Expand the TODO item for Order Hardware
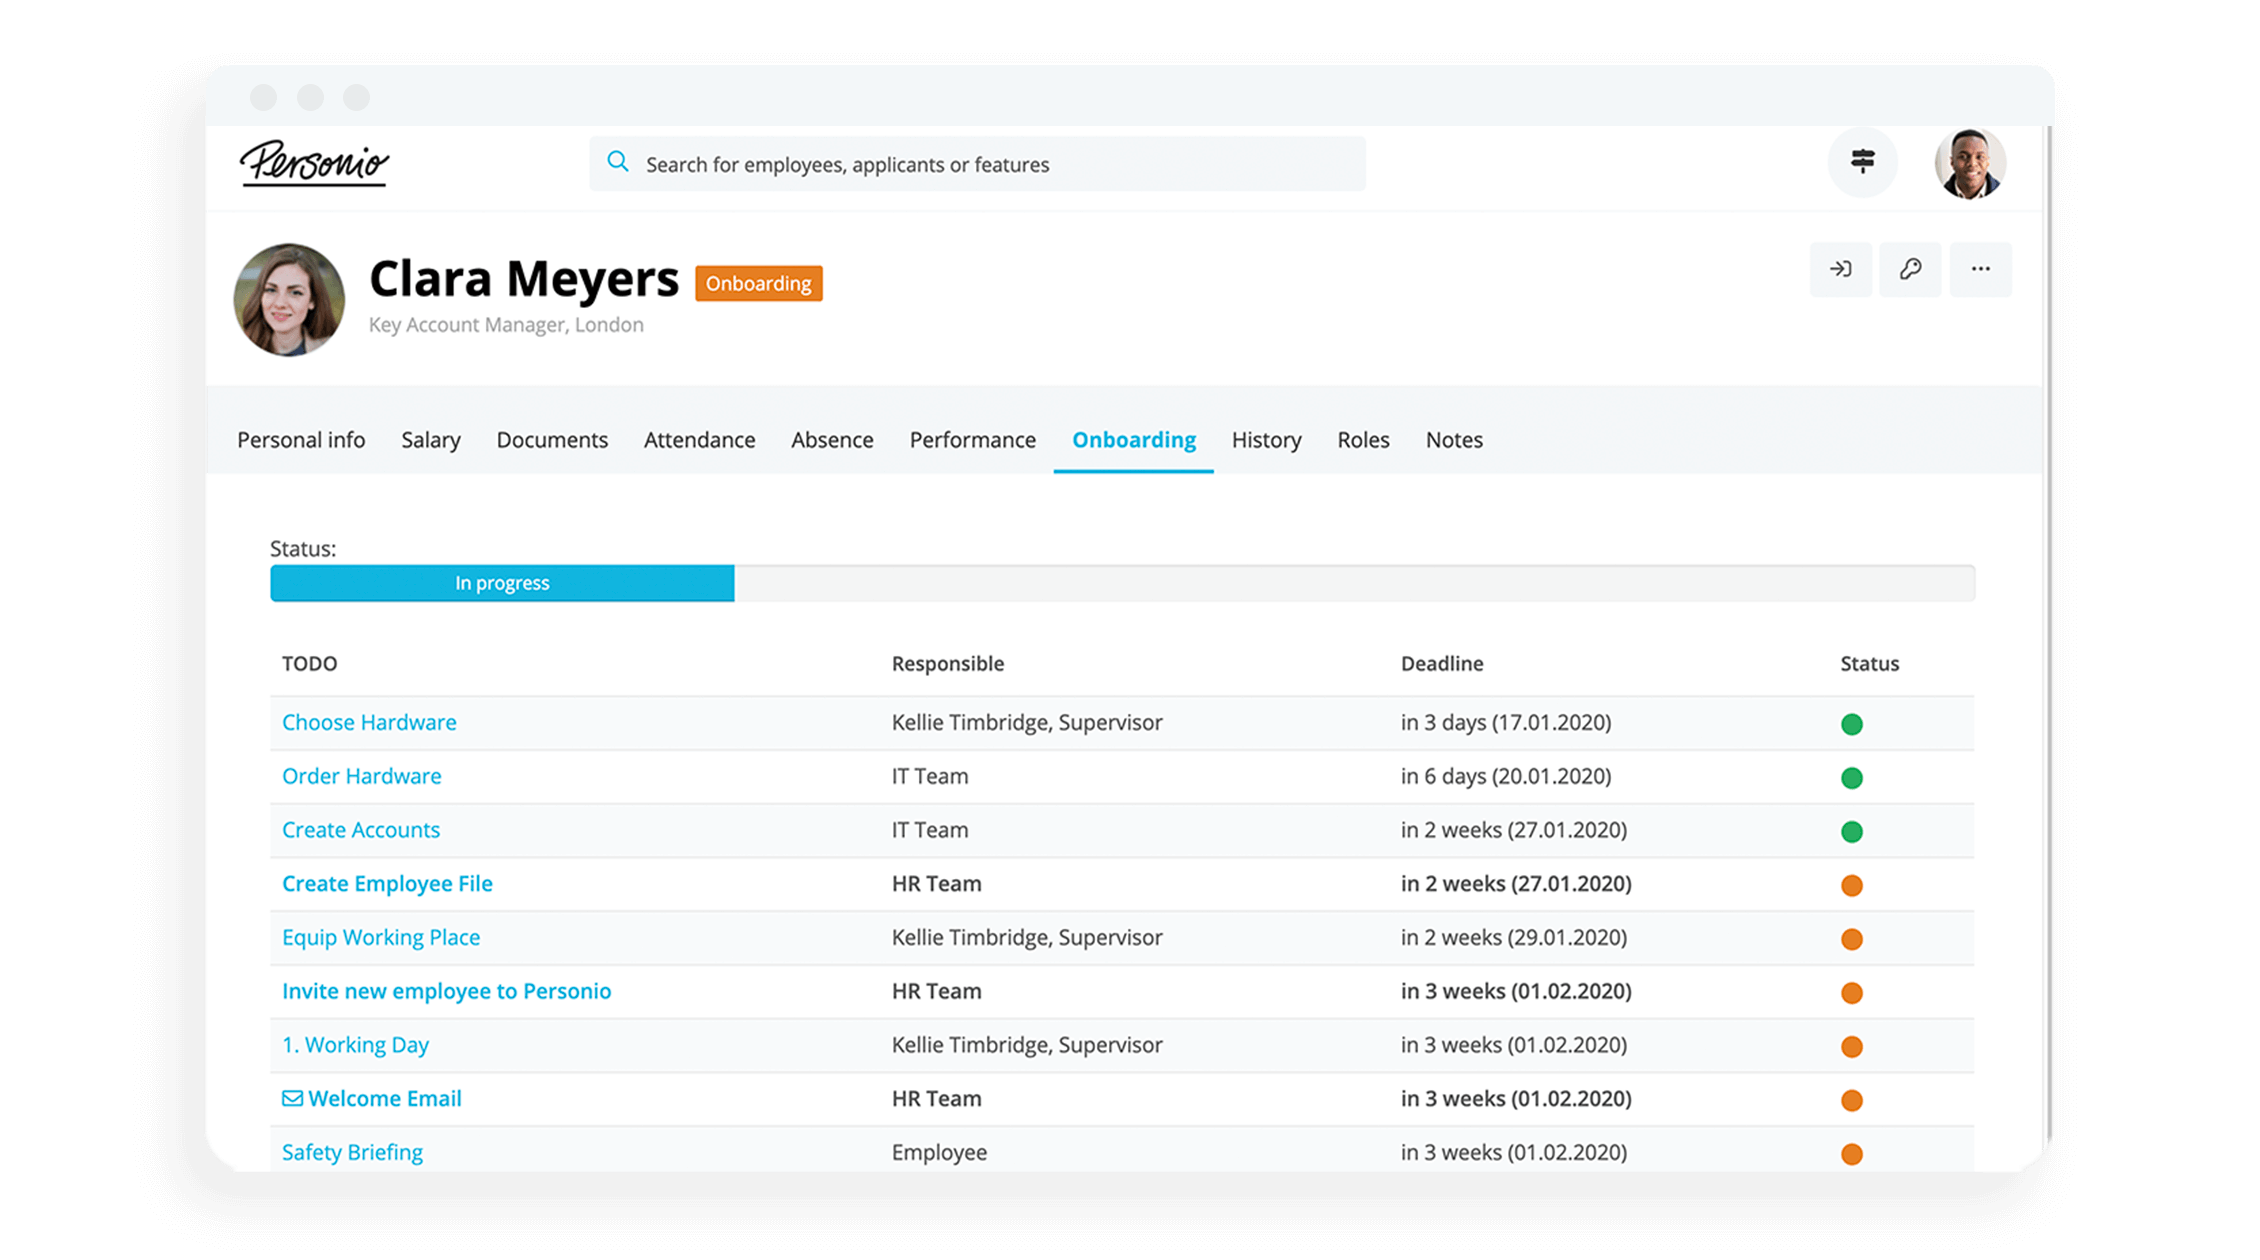This screenshot has width=2260, height=1260. 360,776
